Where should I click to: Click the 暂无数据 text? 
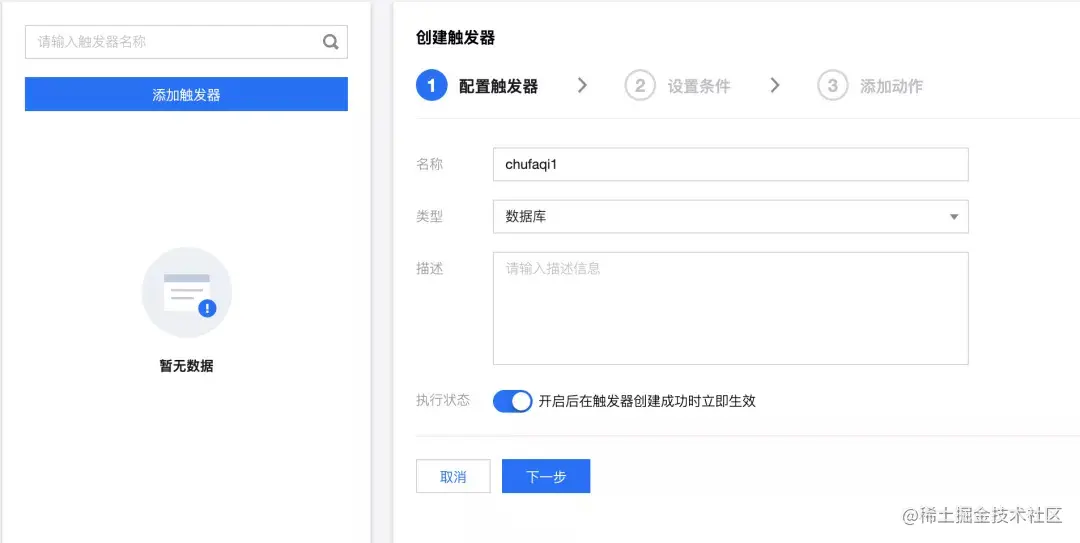(x=186, y=366)
